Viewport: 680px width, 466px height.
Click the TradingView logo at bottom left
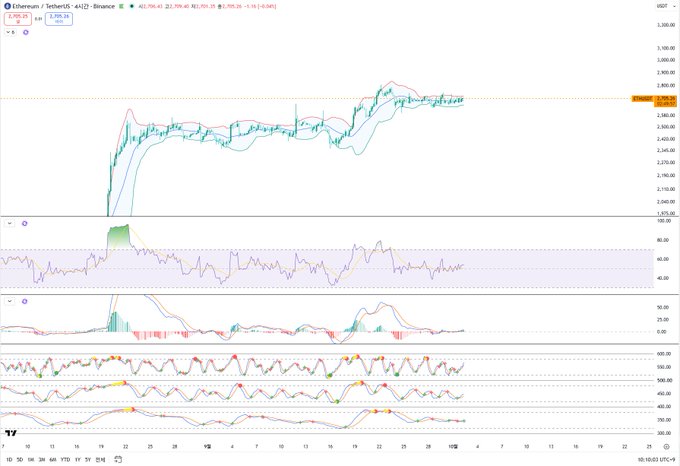(x=11, y=433)
